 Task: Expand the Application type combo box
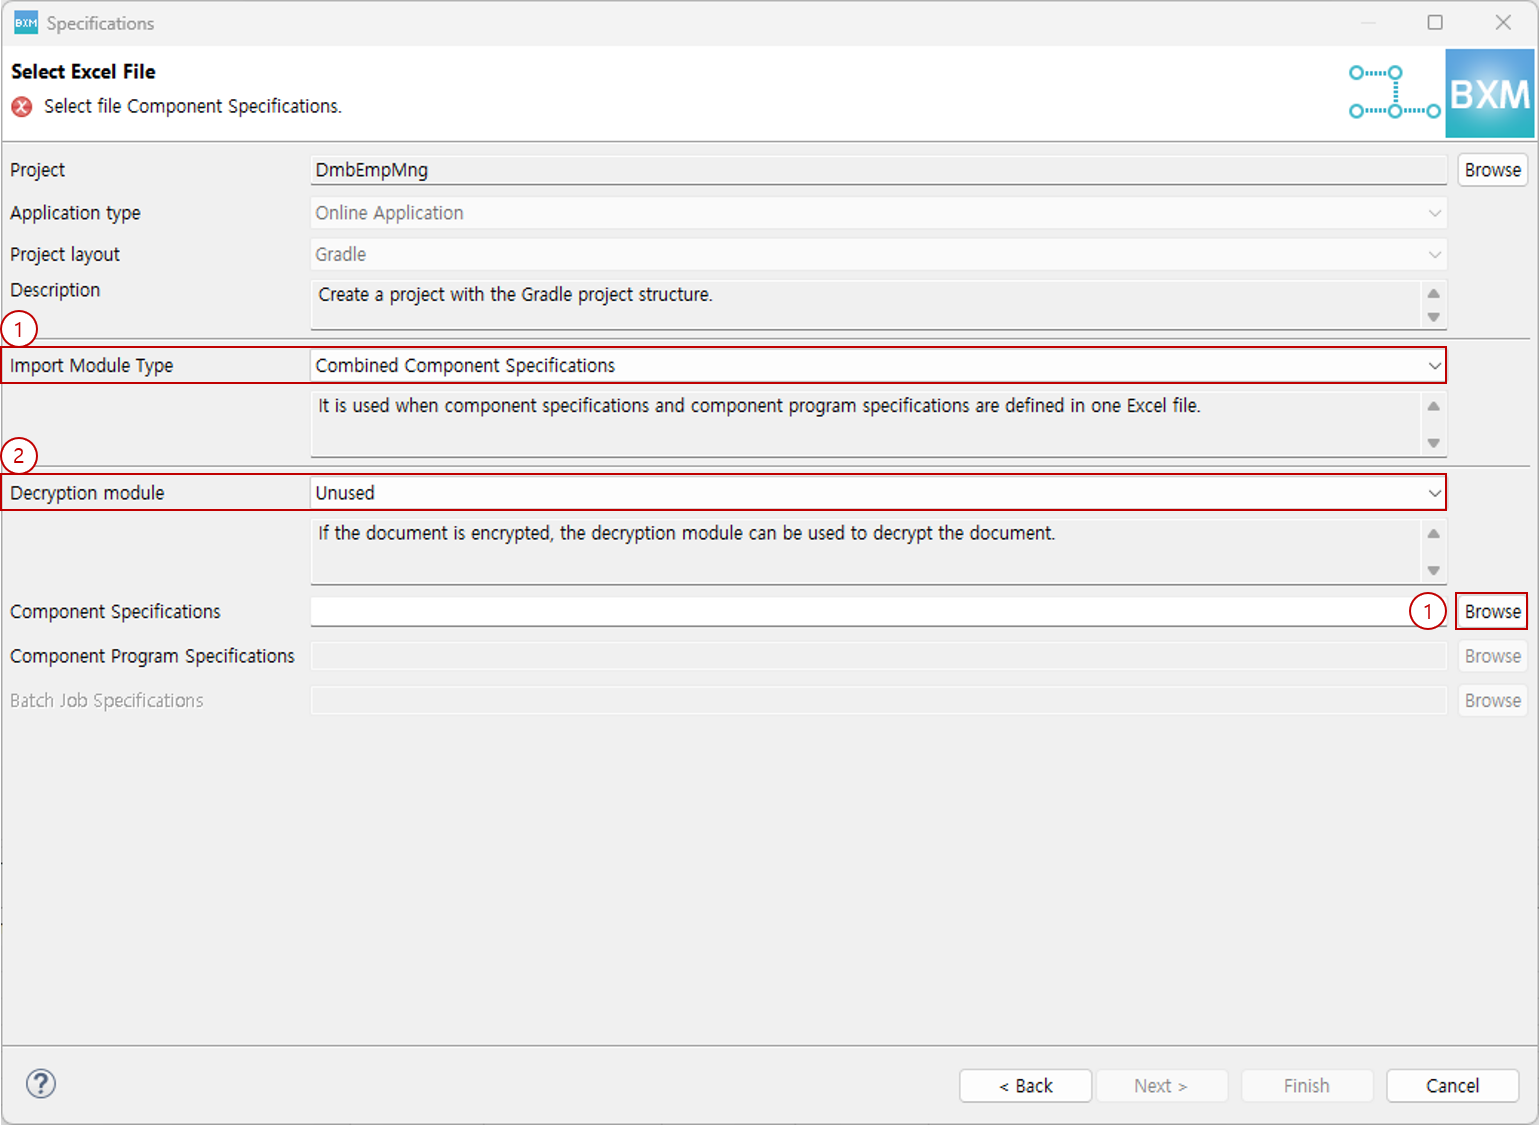click(1432, 212)
